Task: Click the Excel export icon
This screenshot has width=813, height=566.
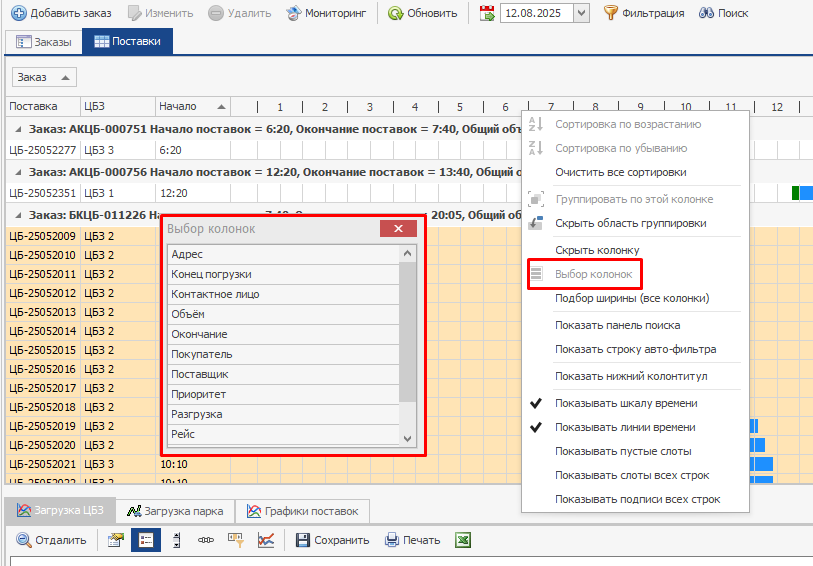Action: 464,540
